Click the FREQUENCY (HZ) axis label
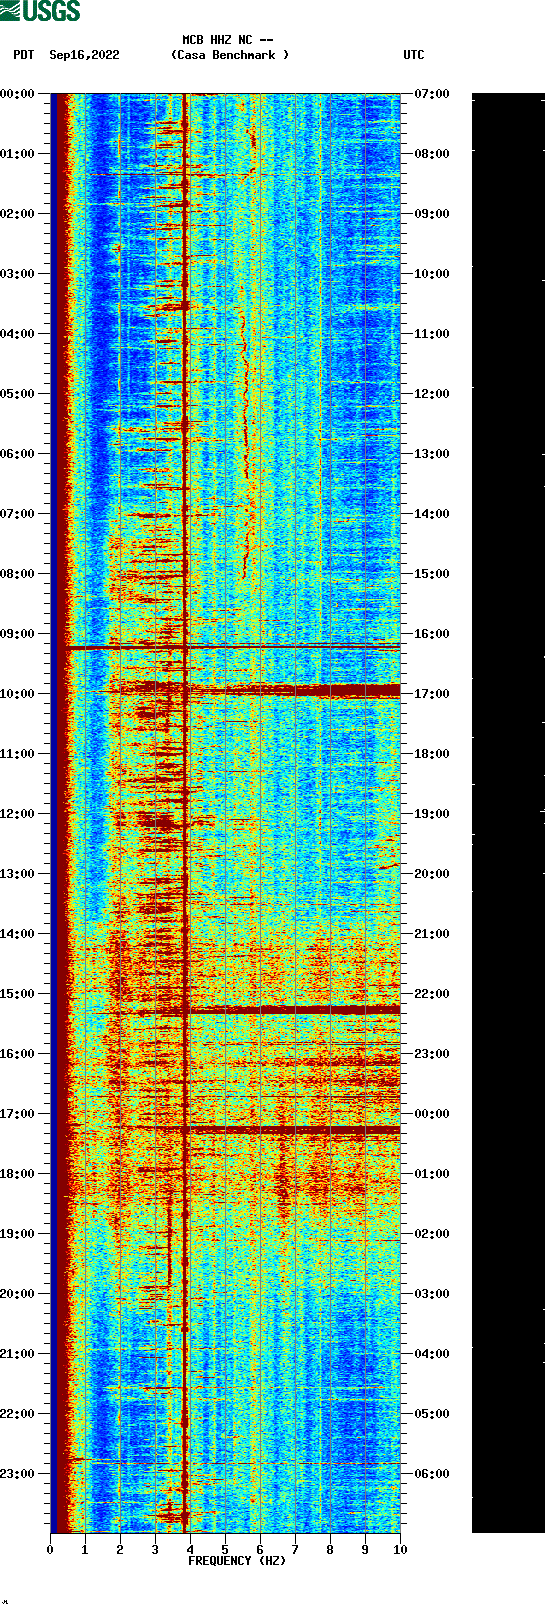This screenshot has width=552, height=1613. (x=237, y=1561)
